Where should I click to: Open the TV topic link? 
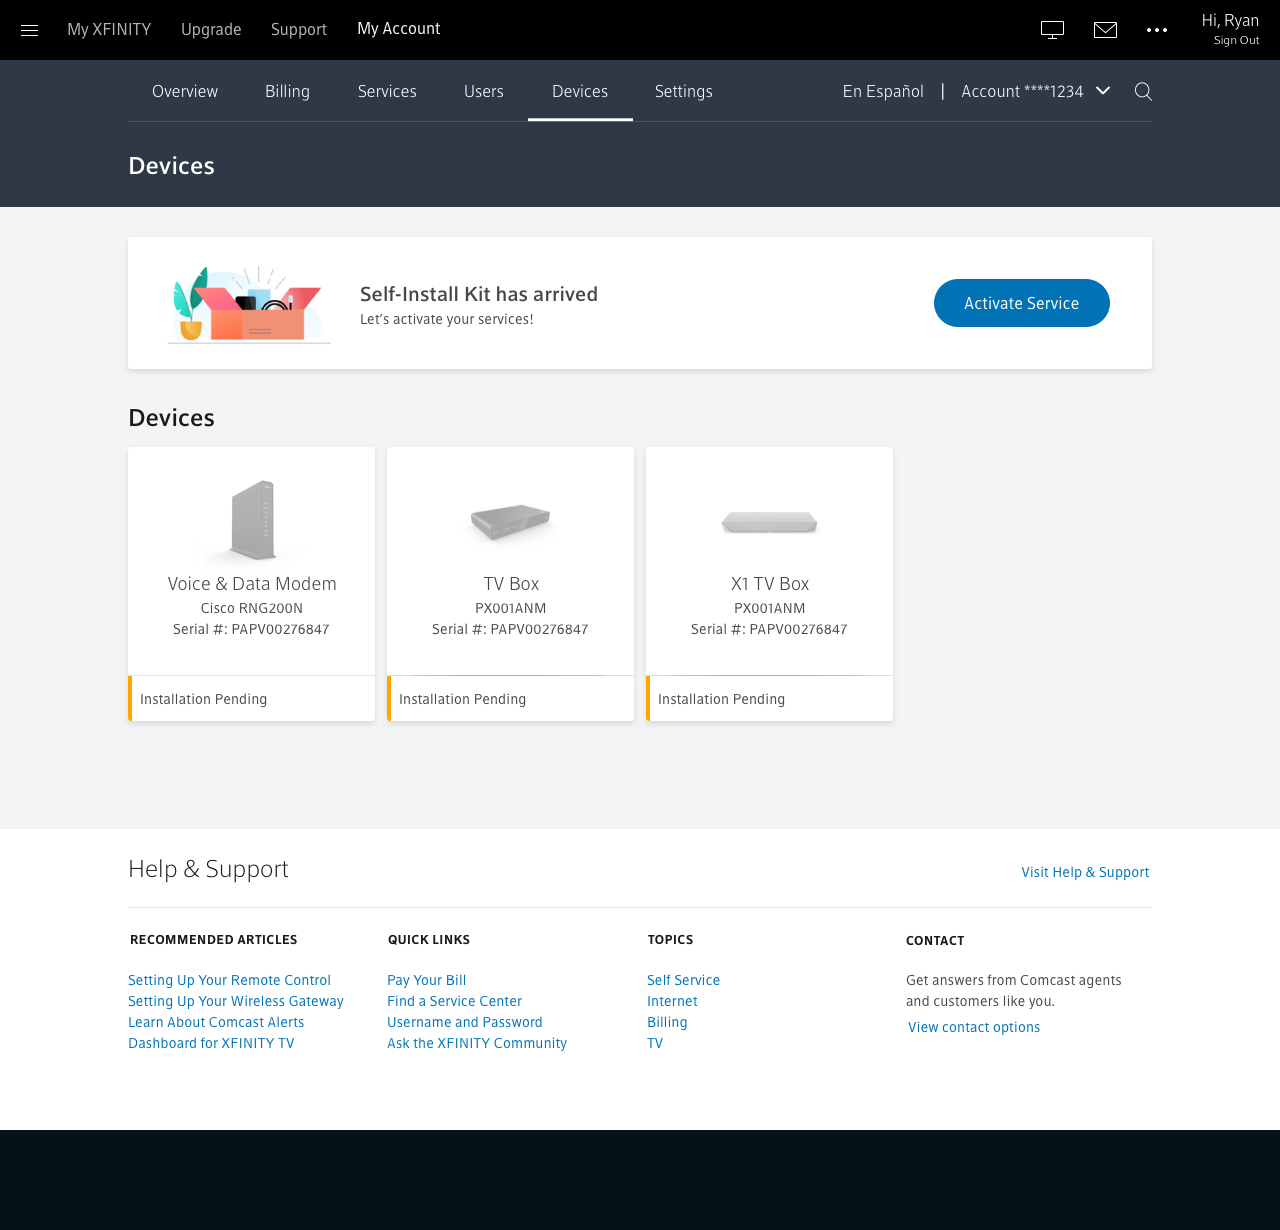click(x=655, y=1043)
